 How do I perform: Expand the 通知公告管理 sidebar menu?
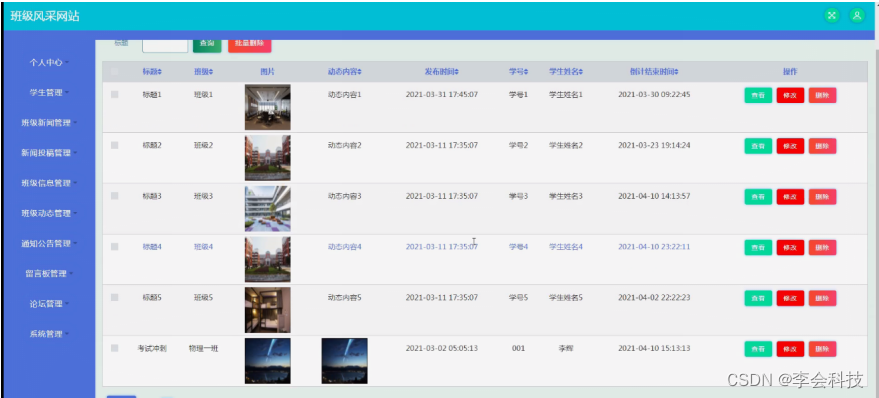click(49, 244)
